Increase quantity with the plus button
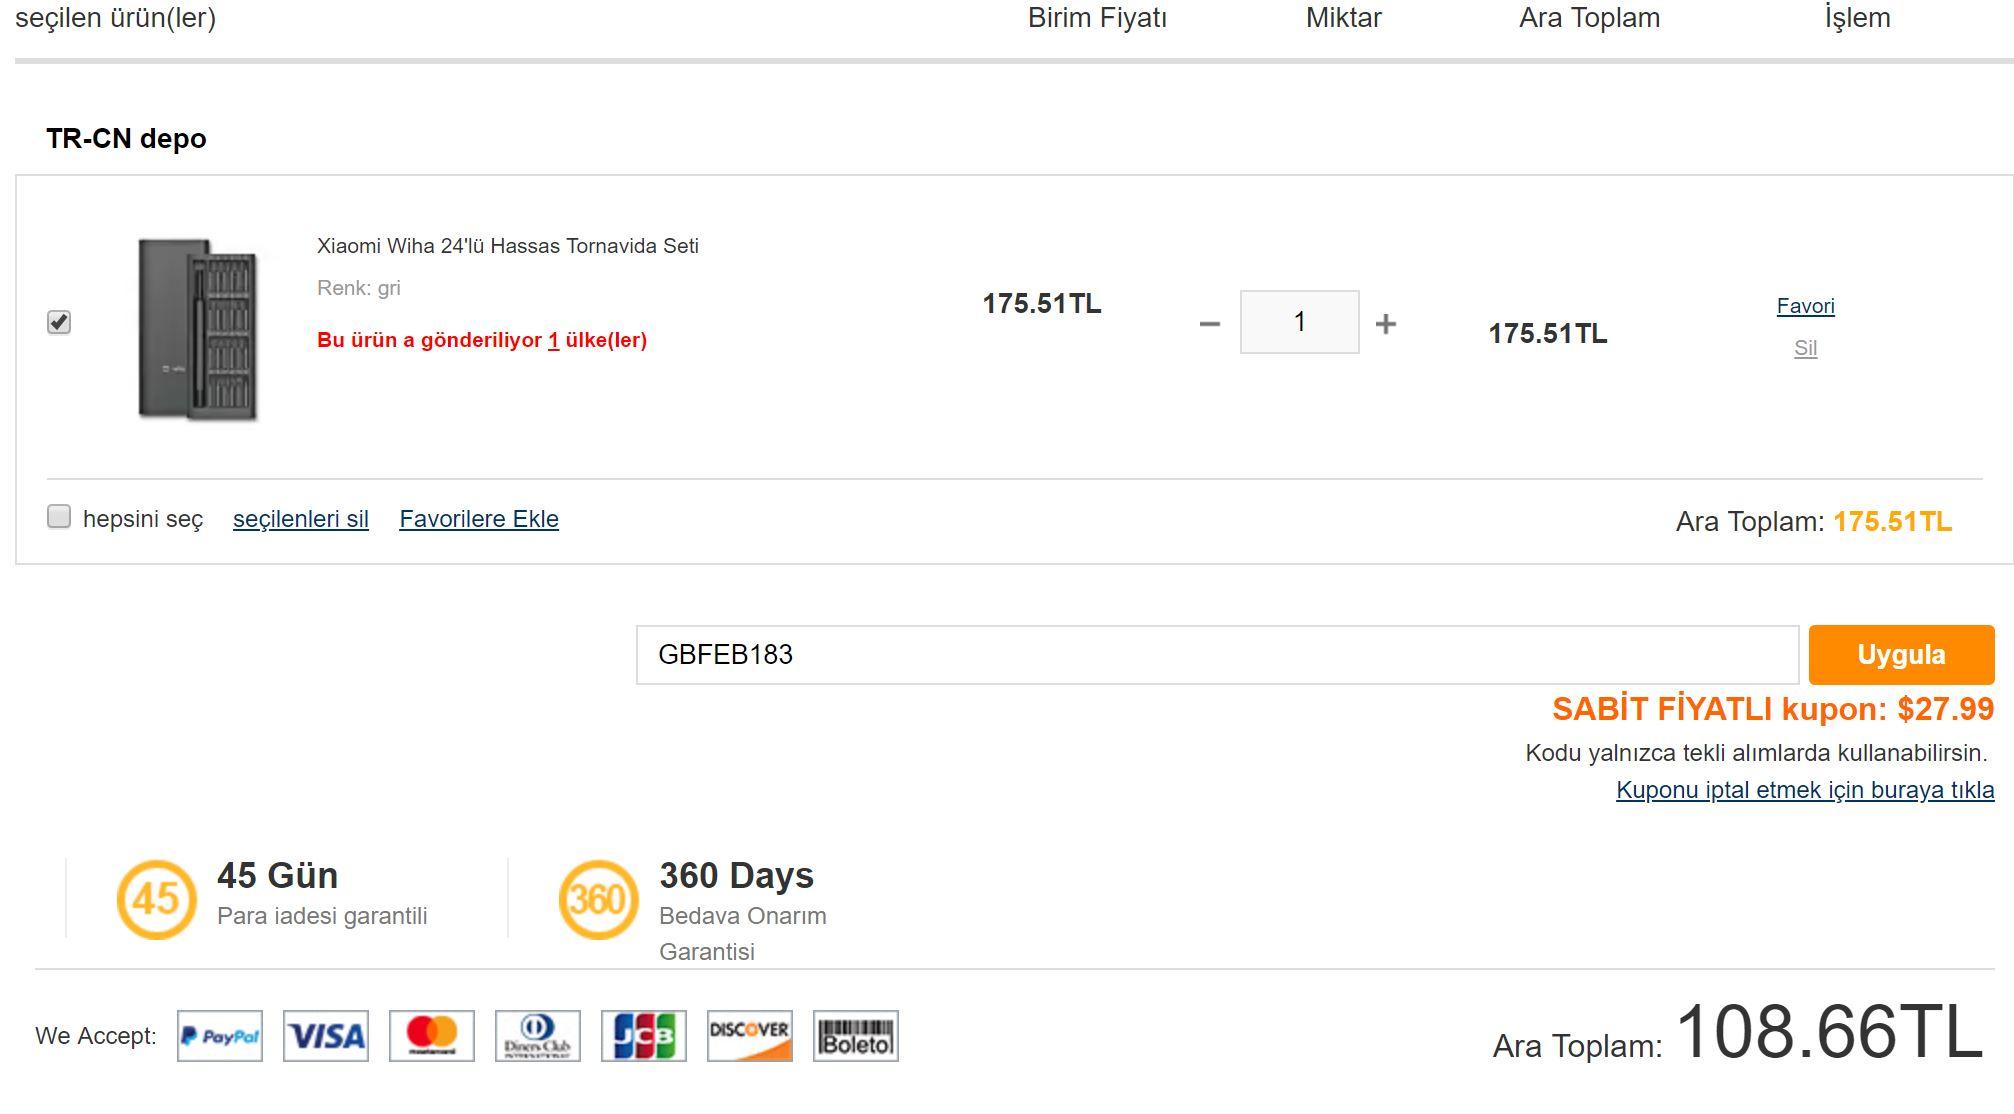 click(x=1385, y=324)
